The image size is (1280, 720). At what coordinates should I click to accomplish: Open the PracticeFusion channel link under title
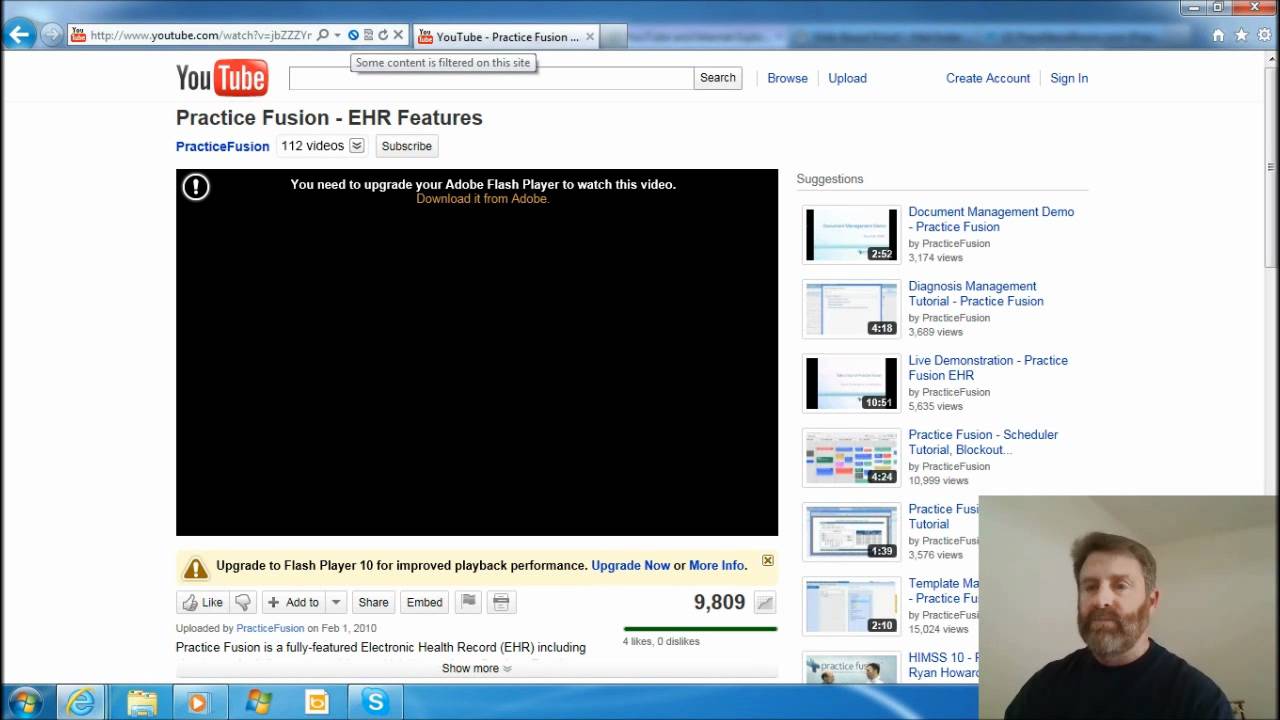point(222,146)
